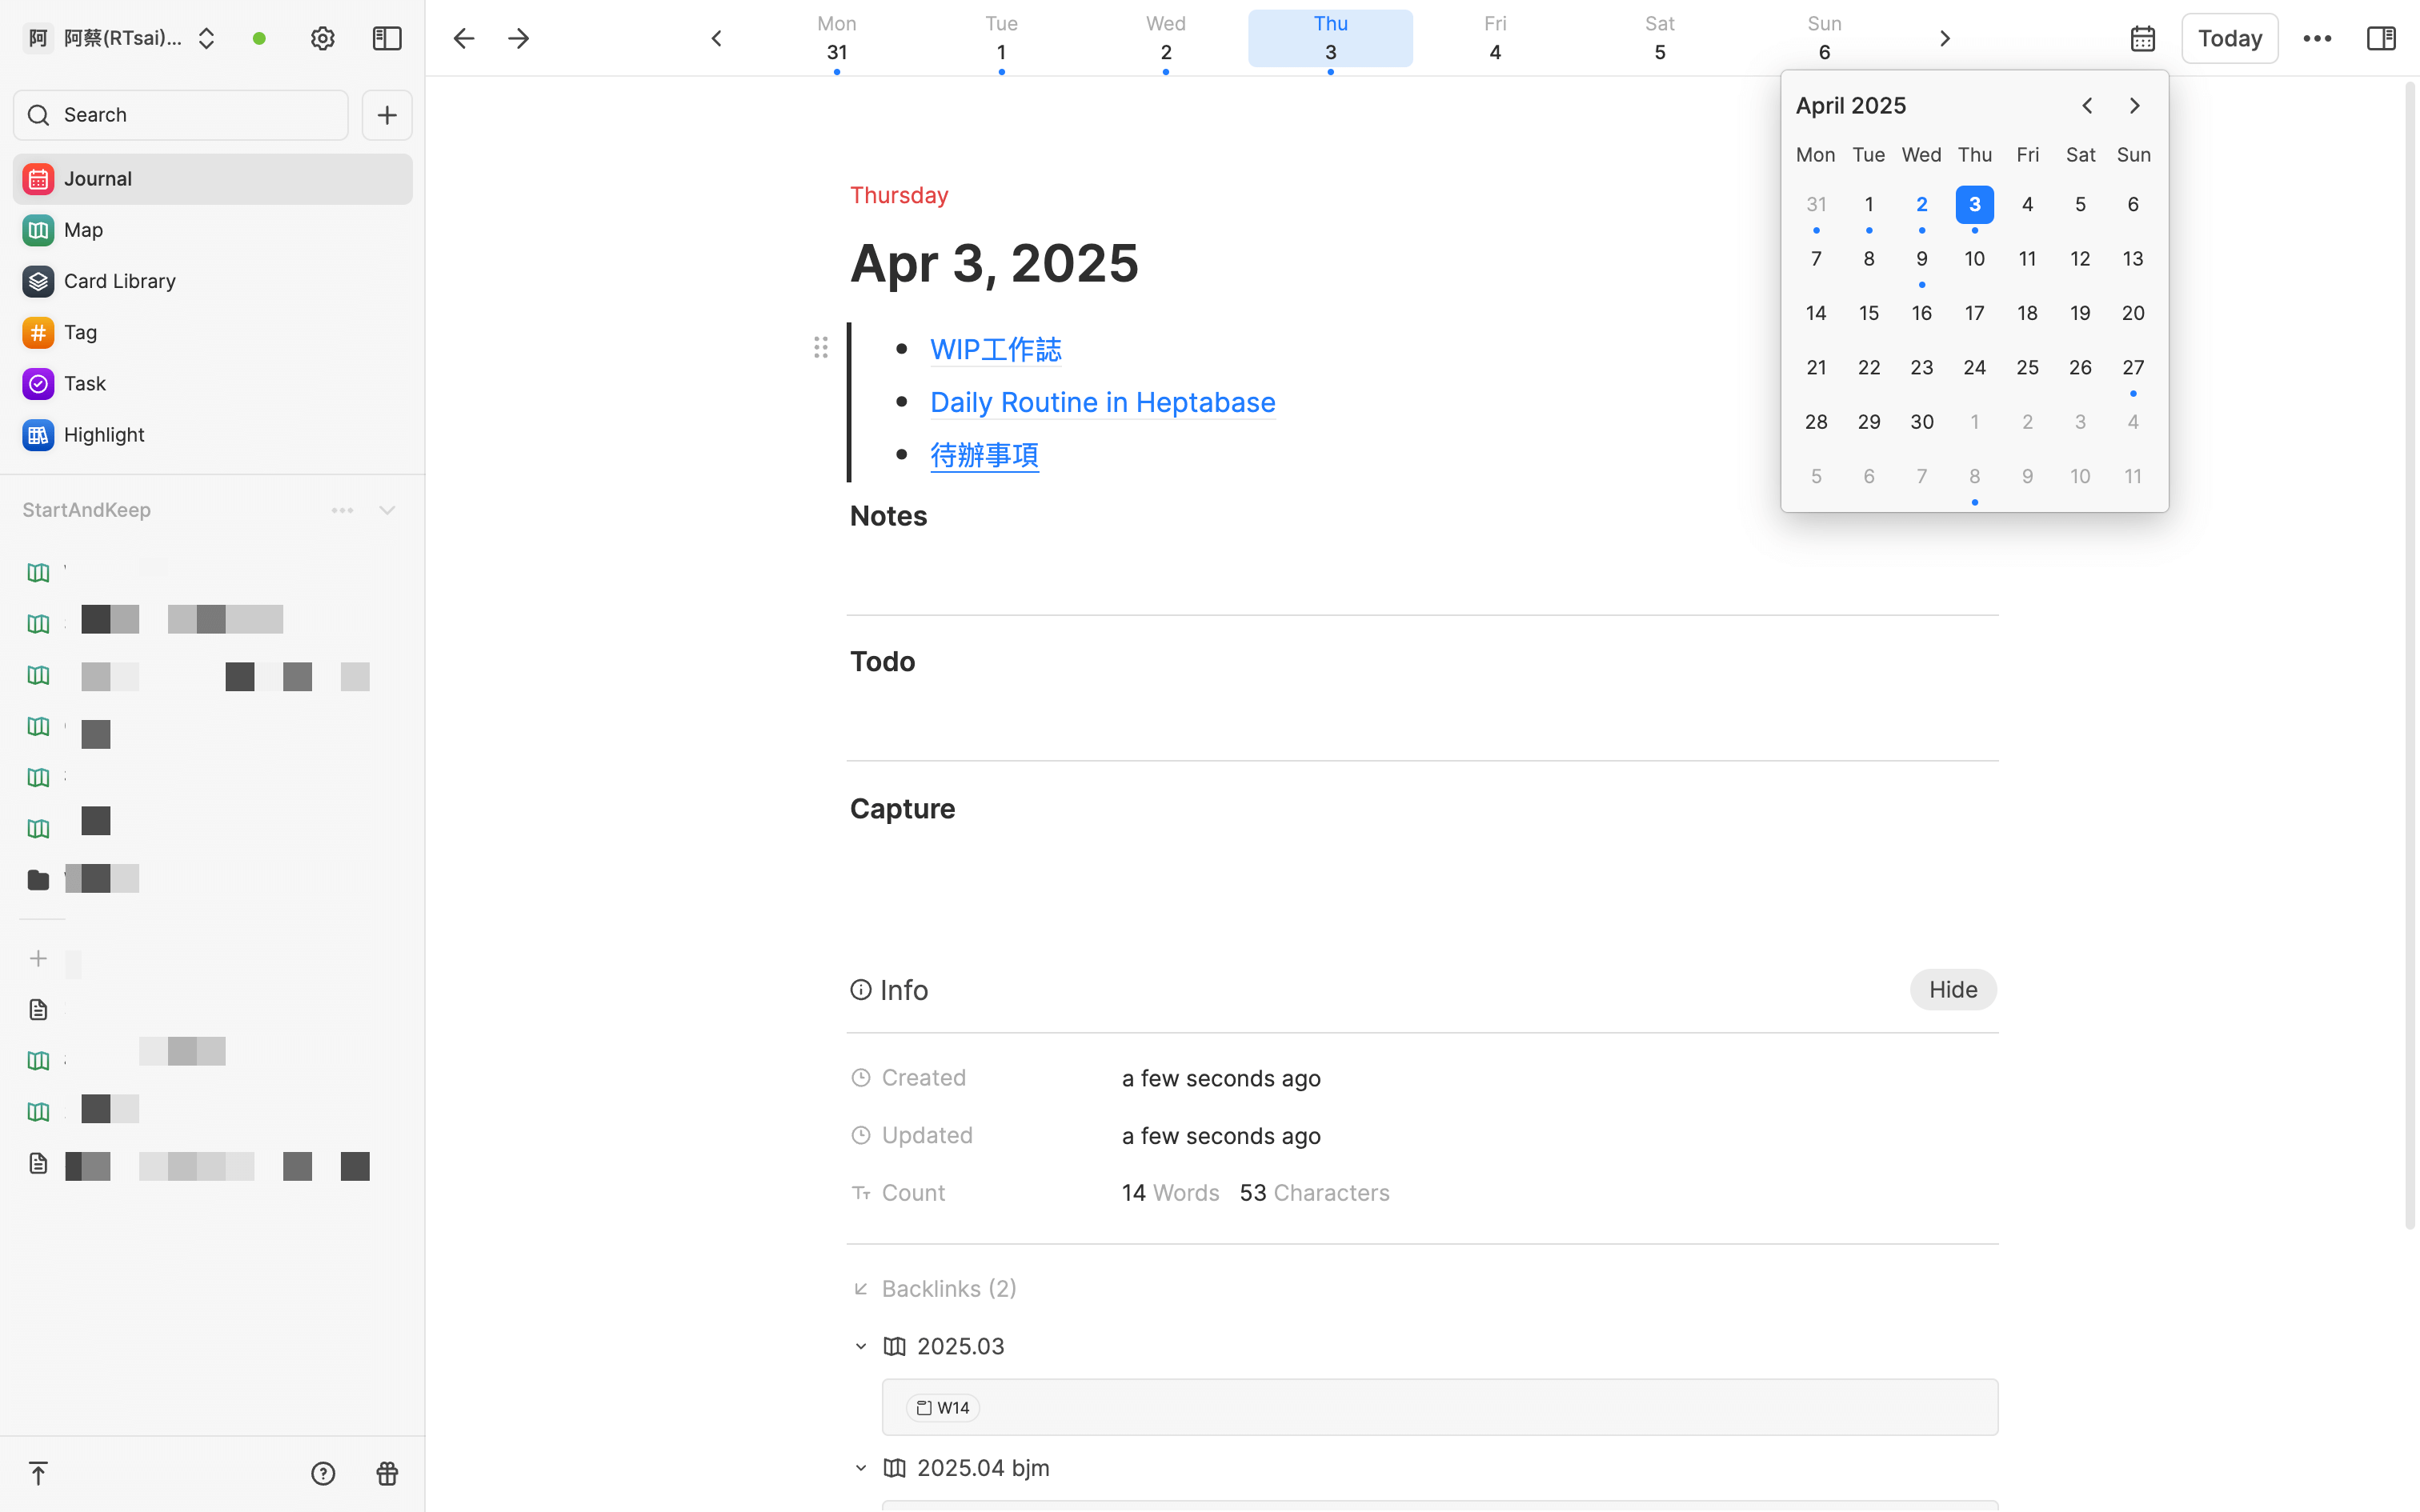
Task: Open the Map section icon in sidebar
Action: [37, 229]
